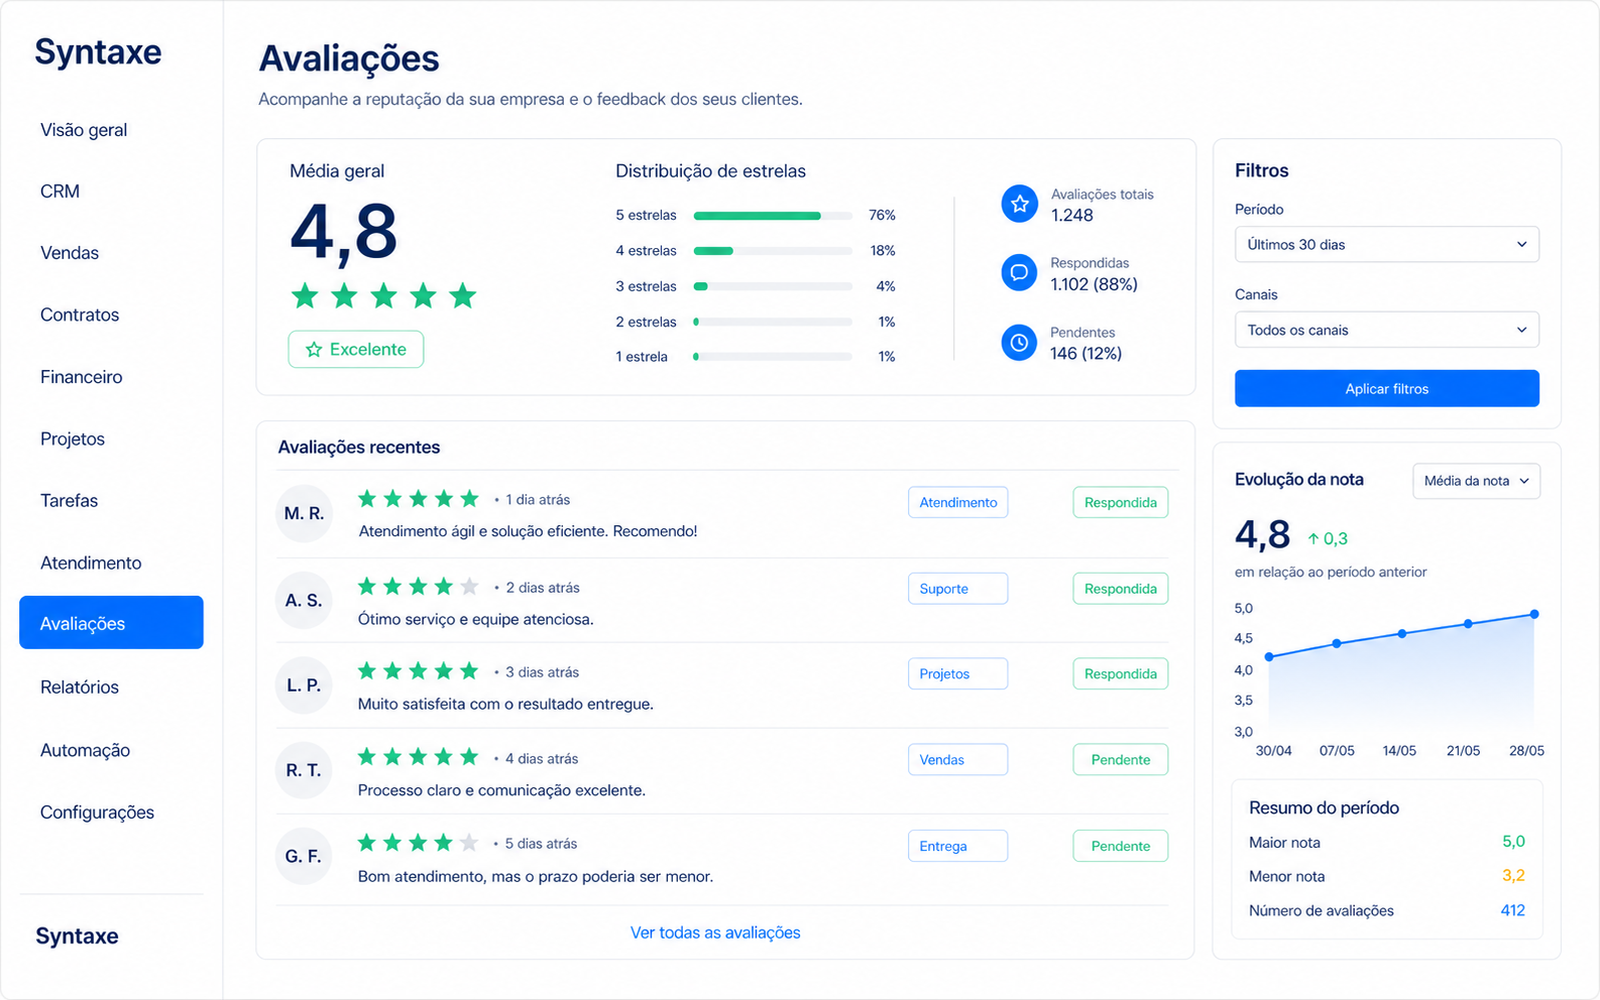Open Automação in the sidebar
Image resolution: width=1600 pixels, height=1000 pixels.
pyautogui.click(x=85, y=750)
